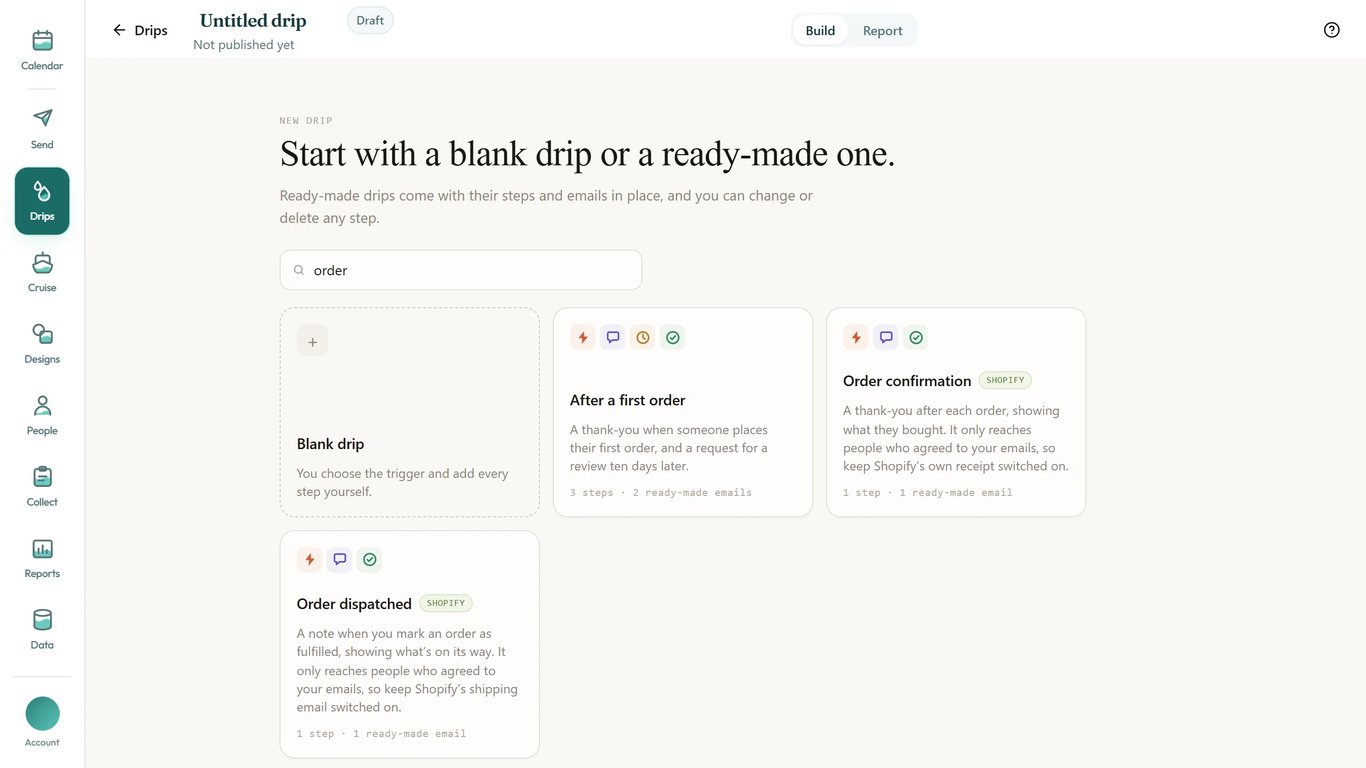
Task: Click the clock icon on After a first order
Action: point(643,338)
